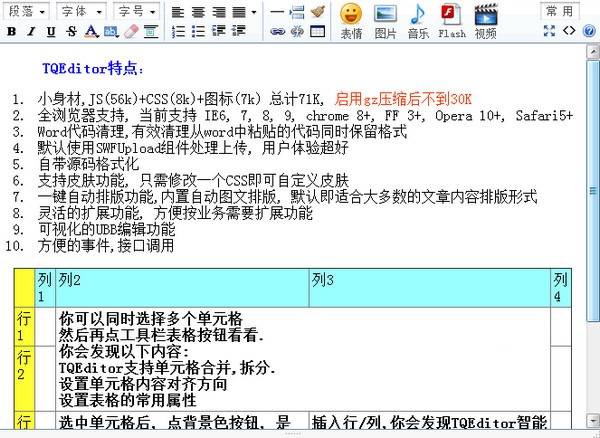Toggle underline formatting
The width and height of the screenshot is (600, 438).
click(51, 31)
